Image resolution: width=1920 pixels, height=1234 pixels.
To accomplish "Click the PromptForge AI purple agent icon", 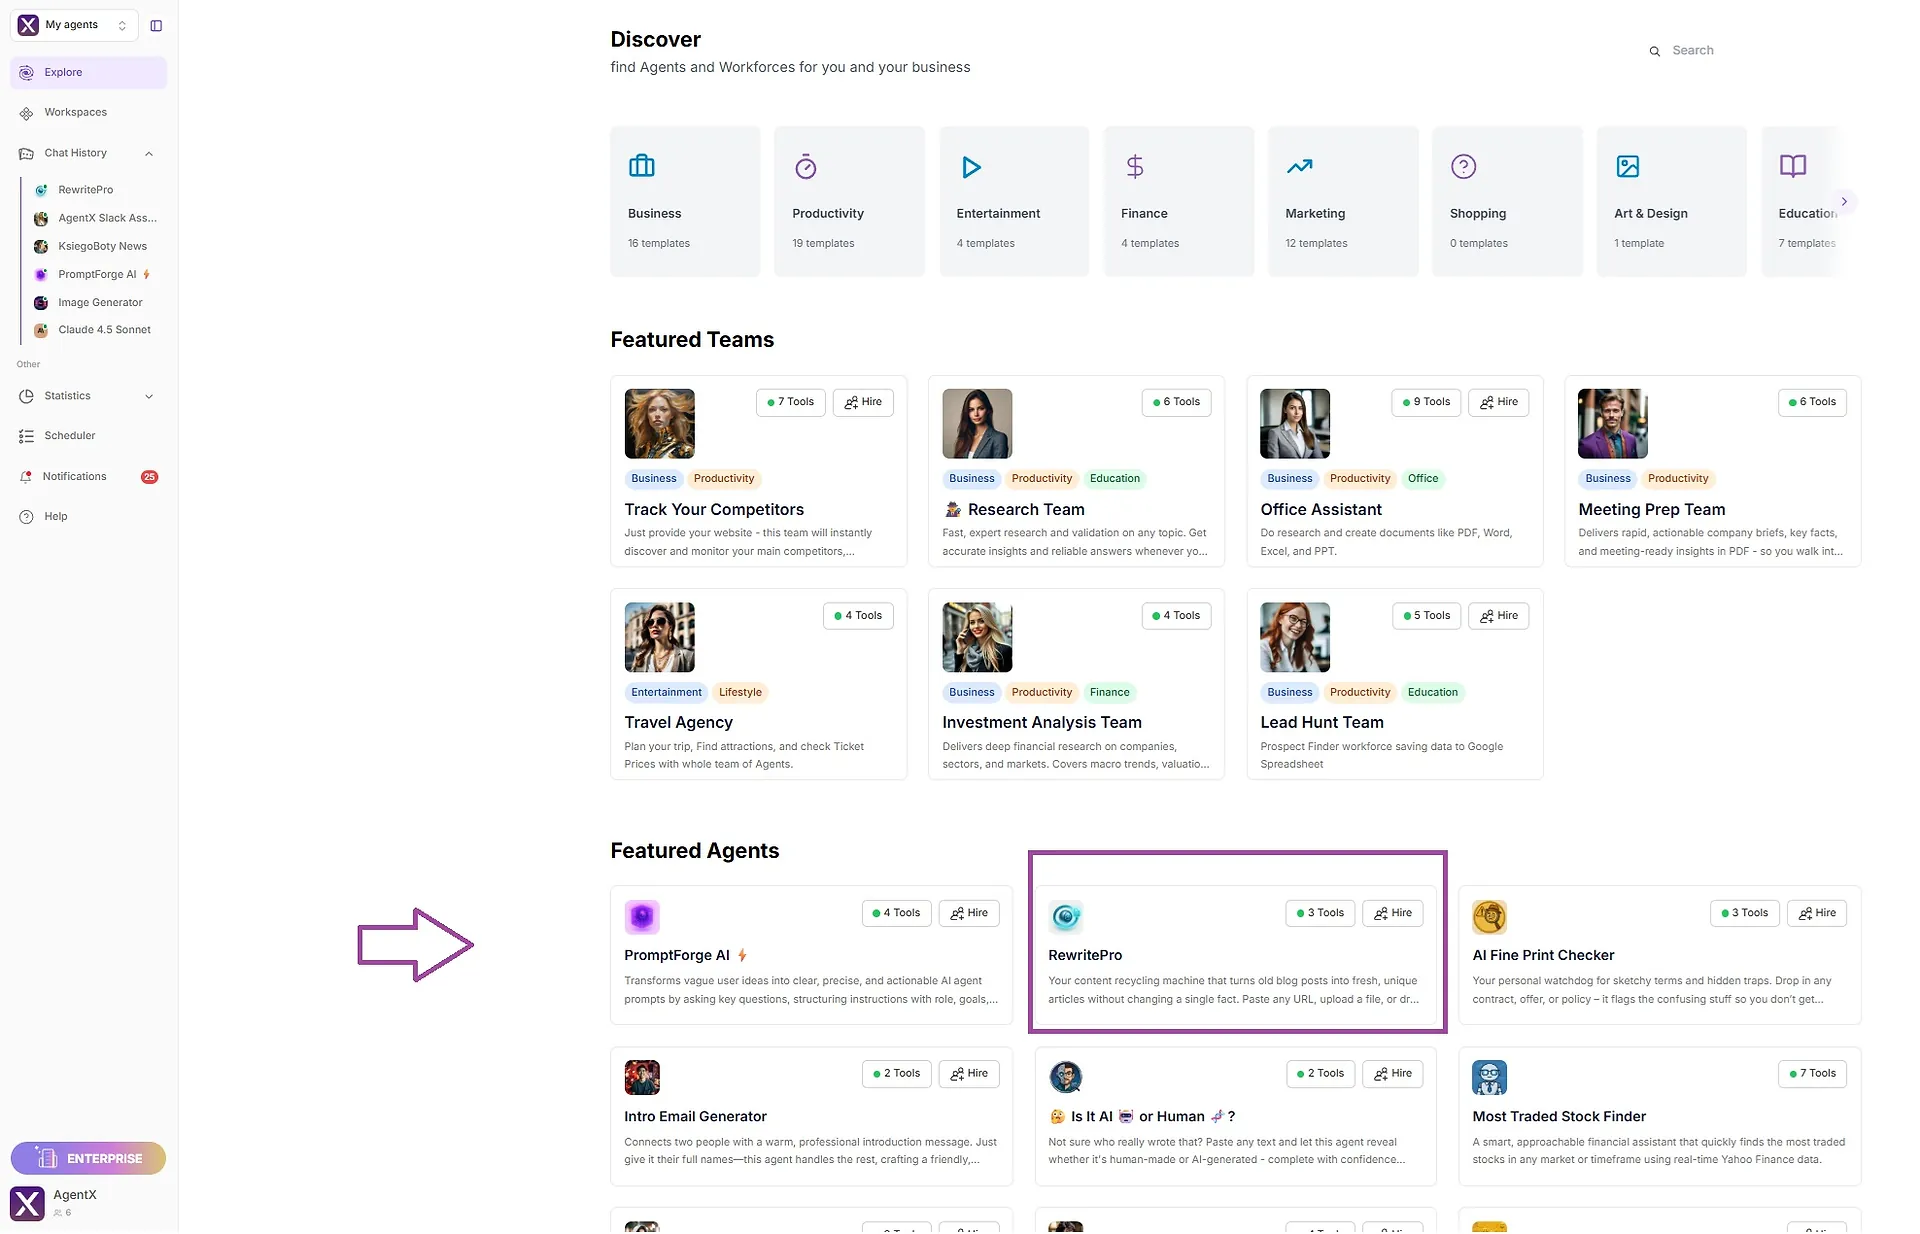I will 641,916.
